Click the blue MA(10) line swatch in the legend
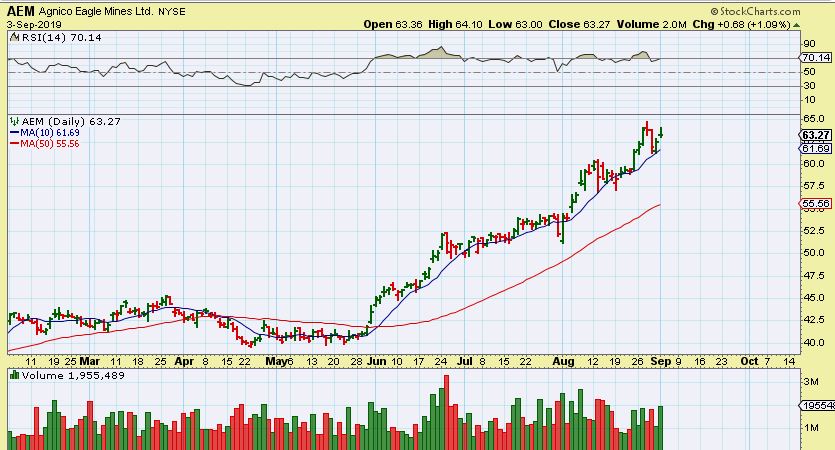Screen dimensions: 835x450 point(14,133)
